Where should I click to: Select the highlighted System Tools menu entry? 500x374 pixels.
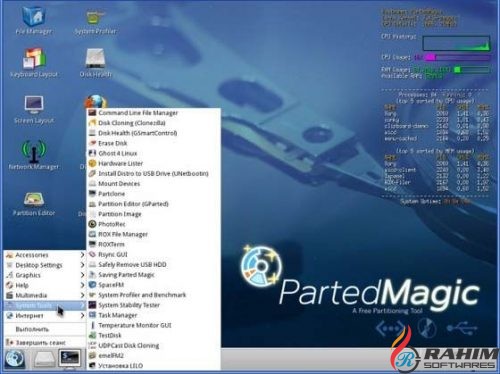point(45,305)
